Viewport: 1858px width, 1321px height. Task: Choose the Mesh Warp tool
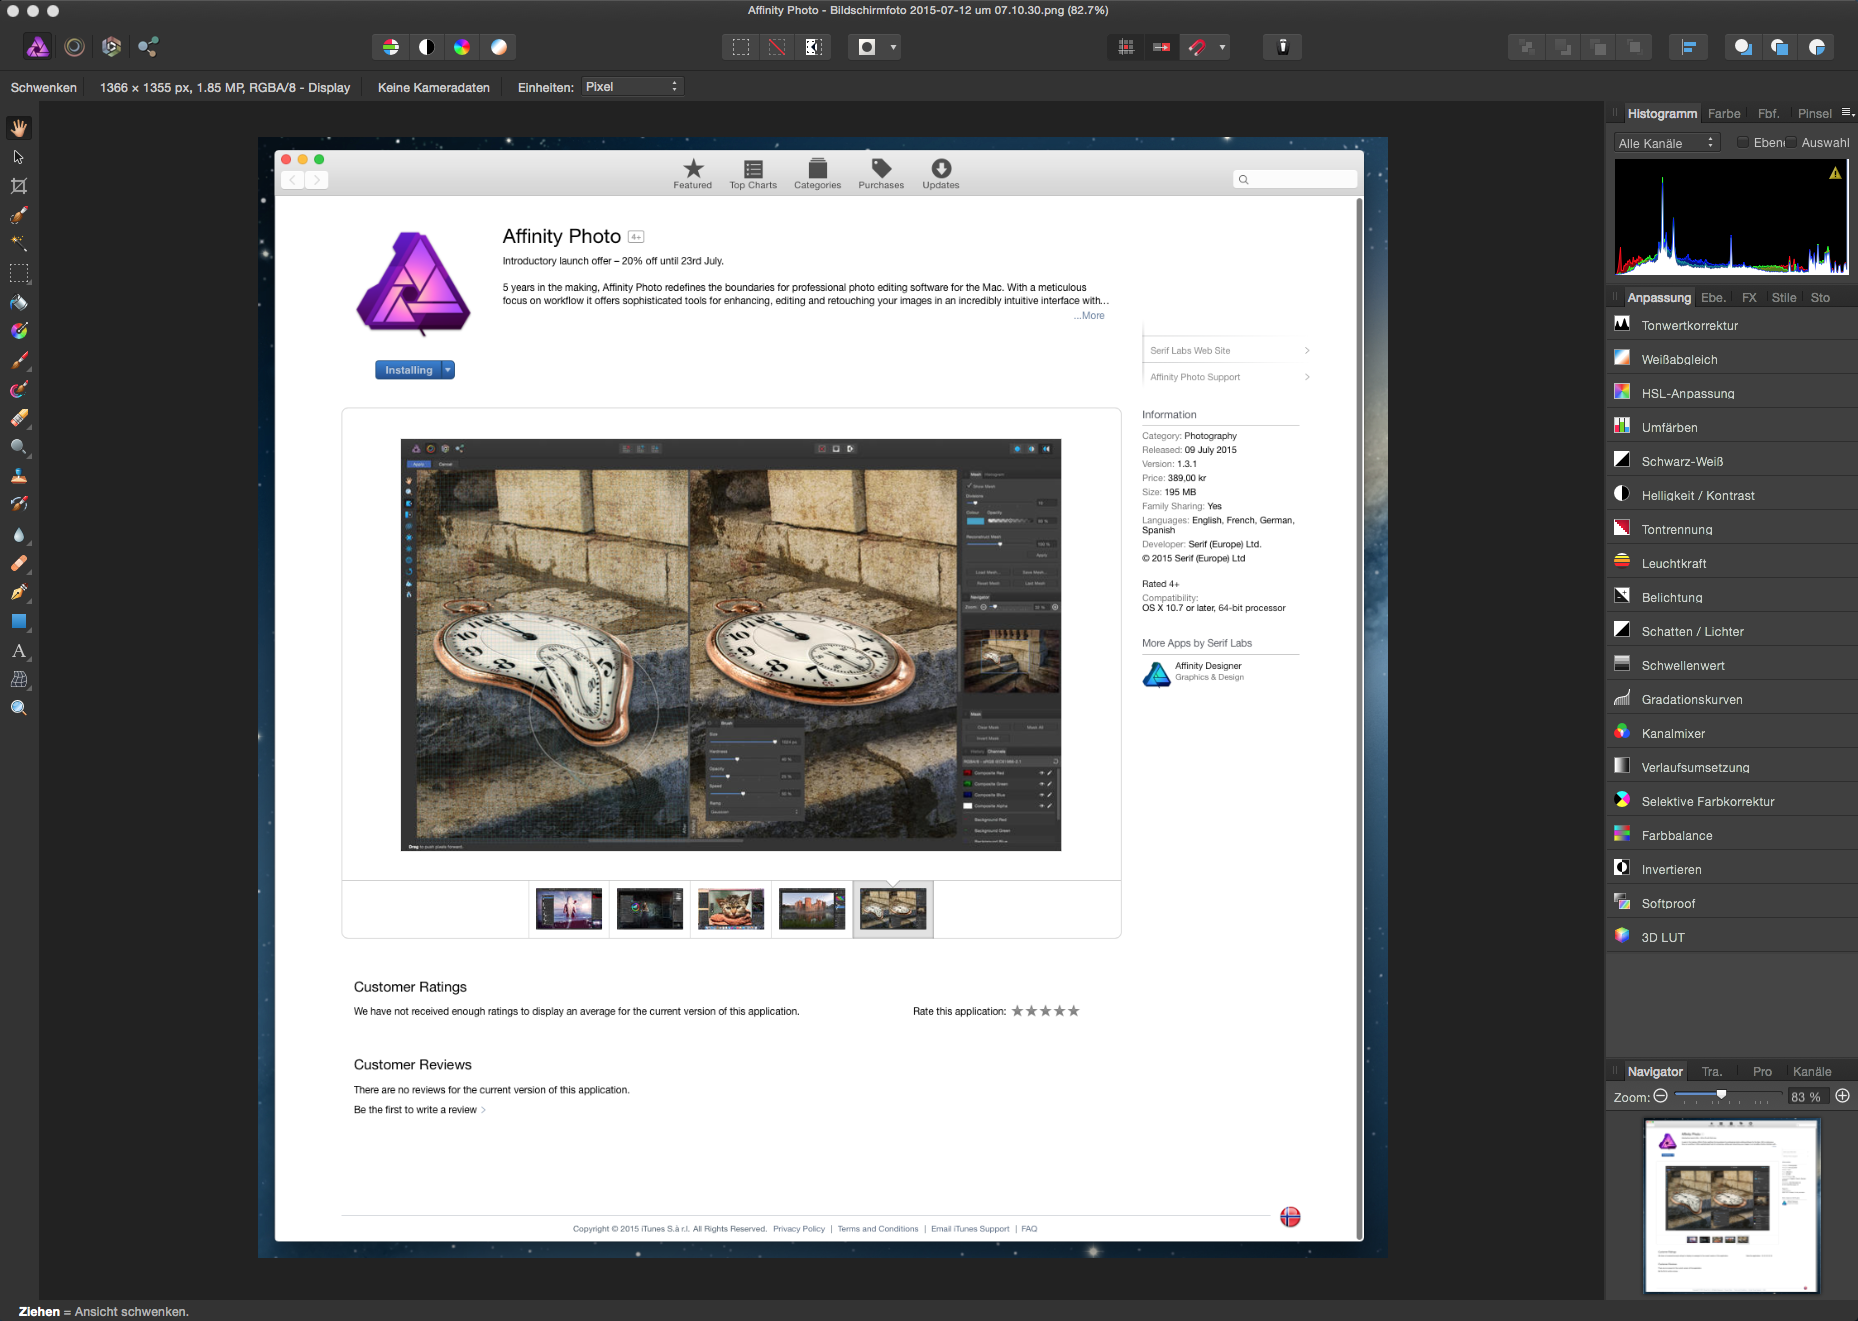19,679
